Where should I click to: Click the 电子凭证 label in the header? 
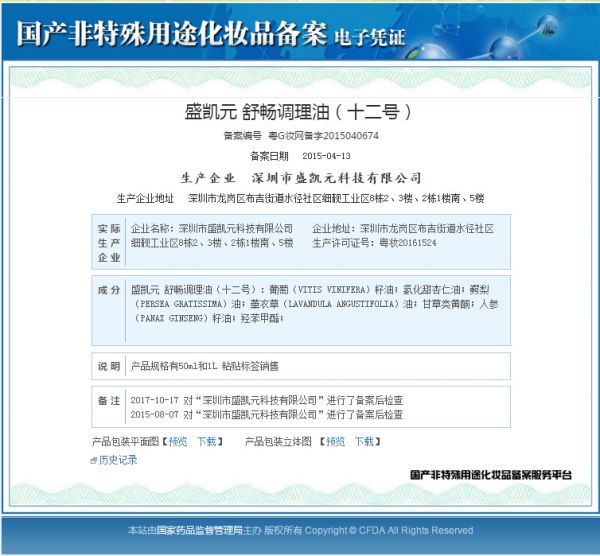coord(370,38)
